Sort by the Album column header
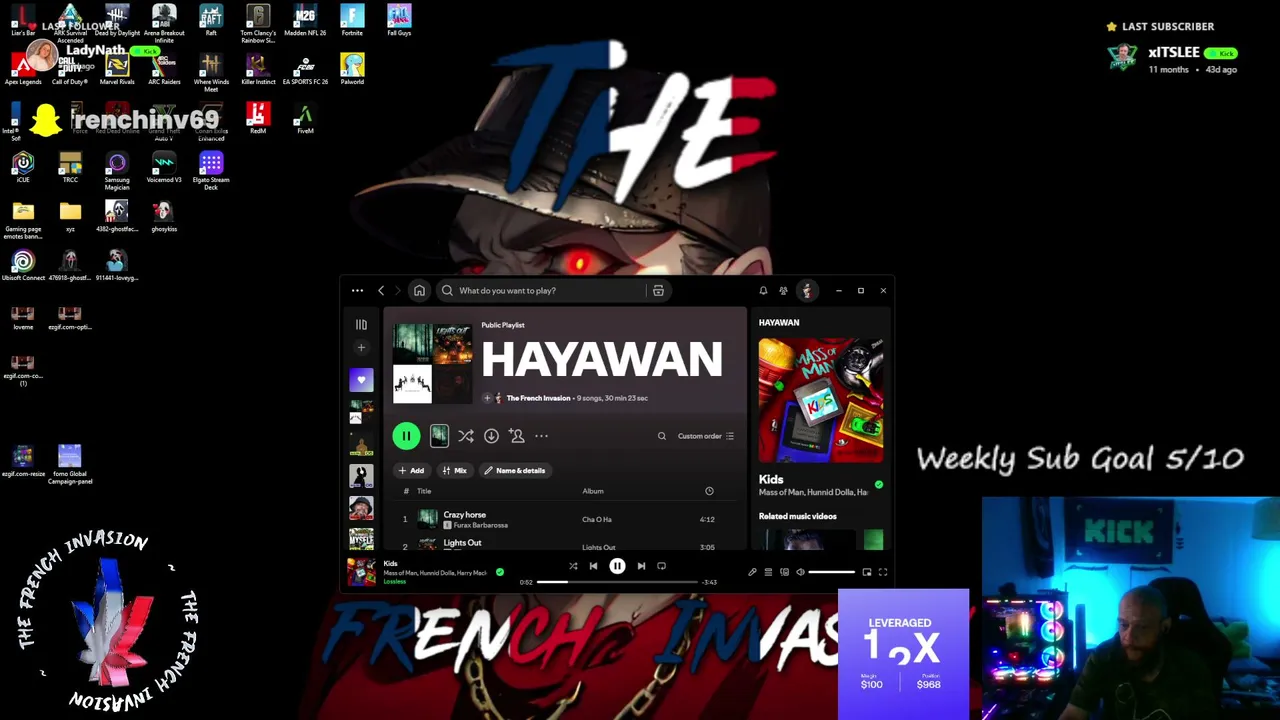The width and height of the screenshot is (1280, 720). (593, 491)
